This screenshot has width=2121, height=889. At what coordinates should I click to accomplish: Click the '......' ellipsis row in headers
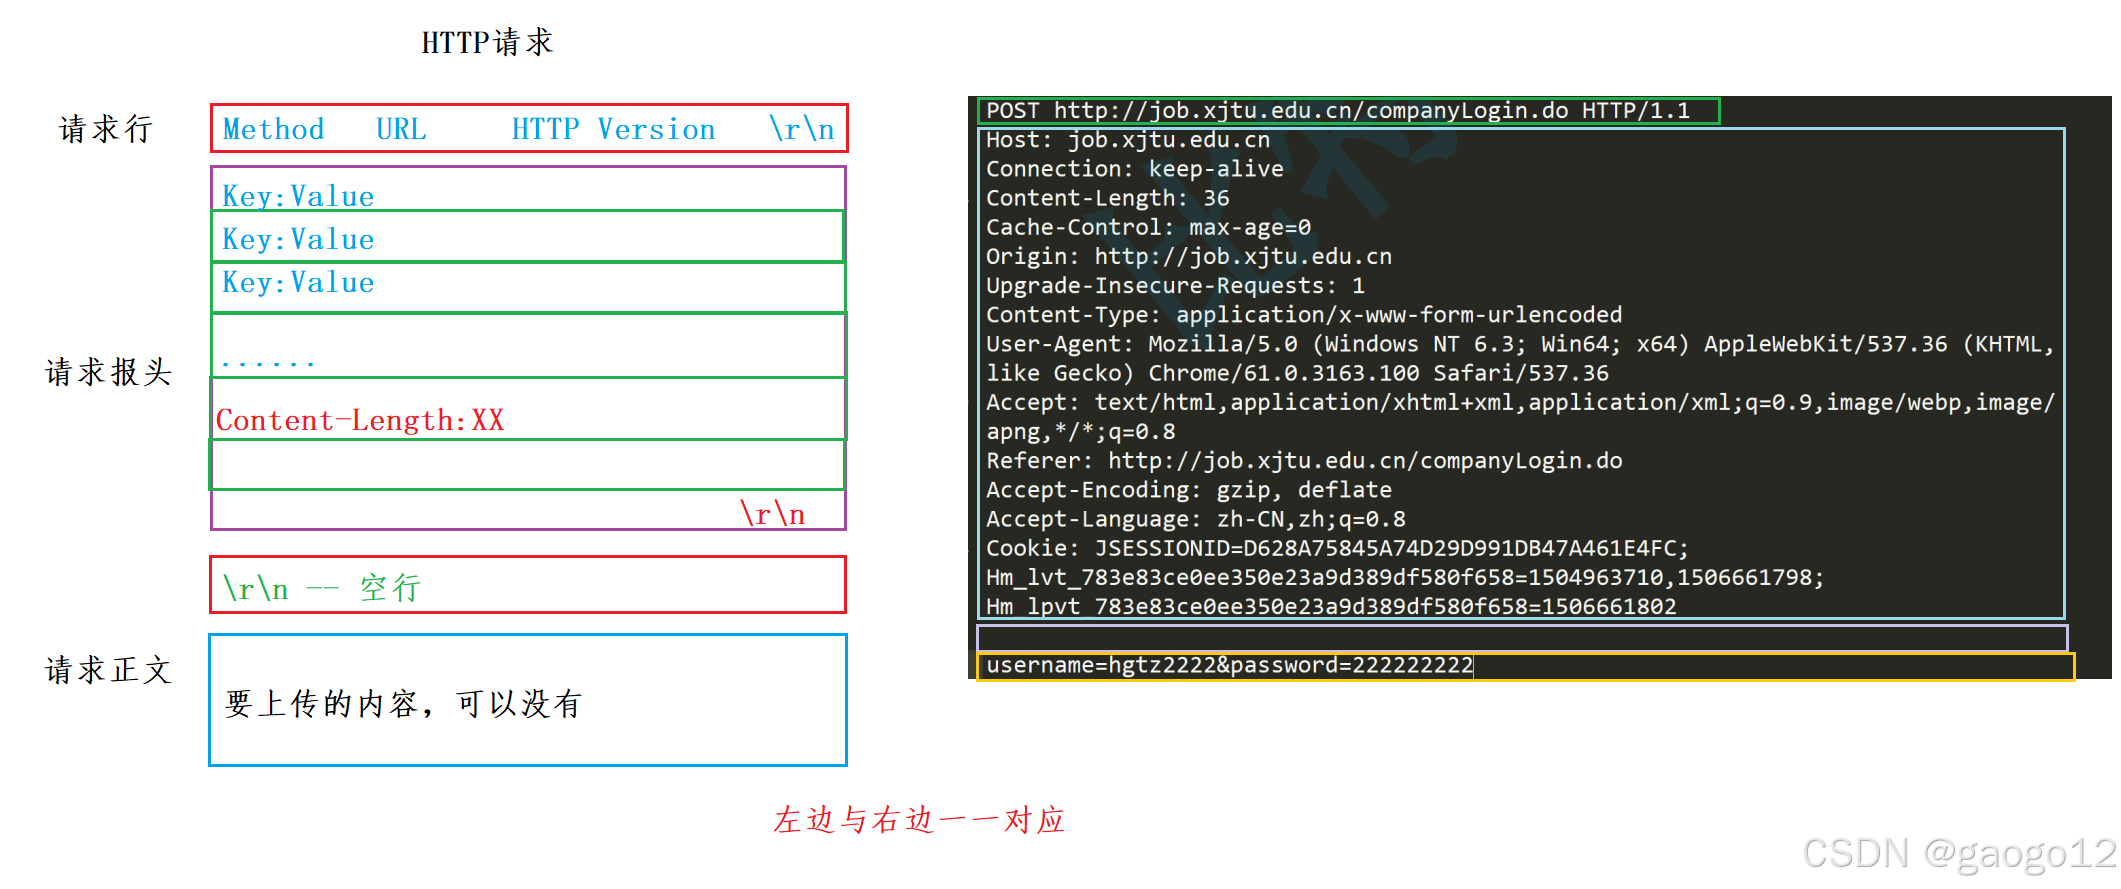coord(268,361)
